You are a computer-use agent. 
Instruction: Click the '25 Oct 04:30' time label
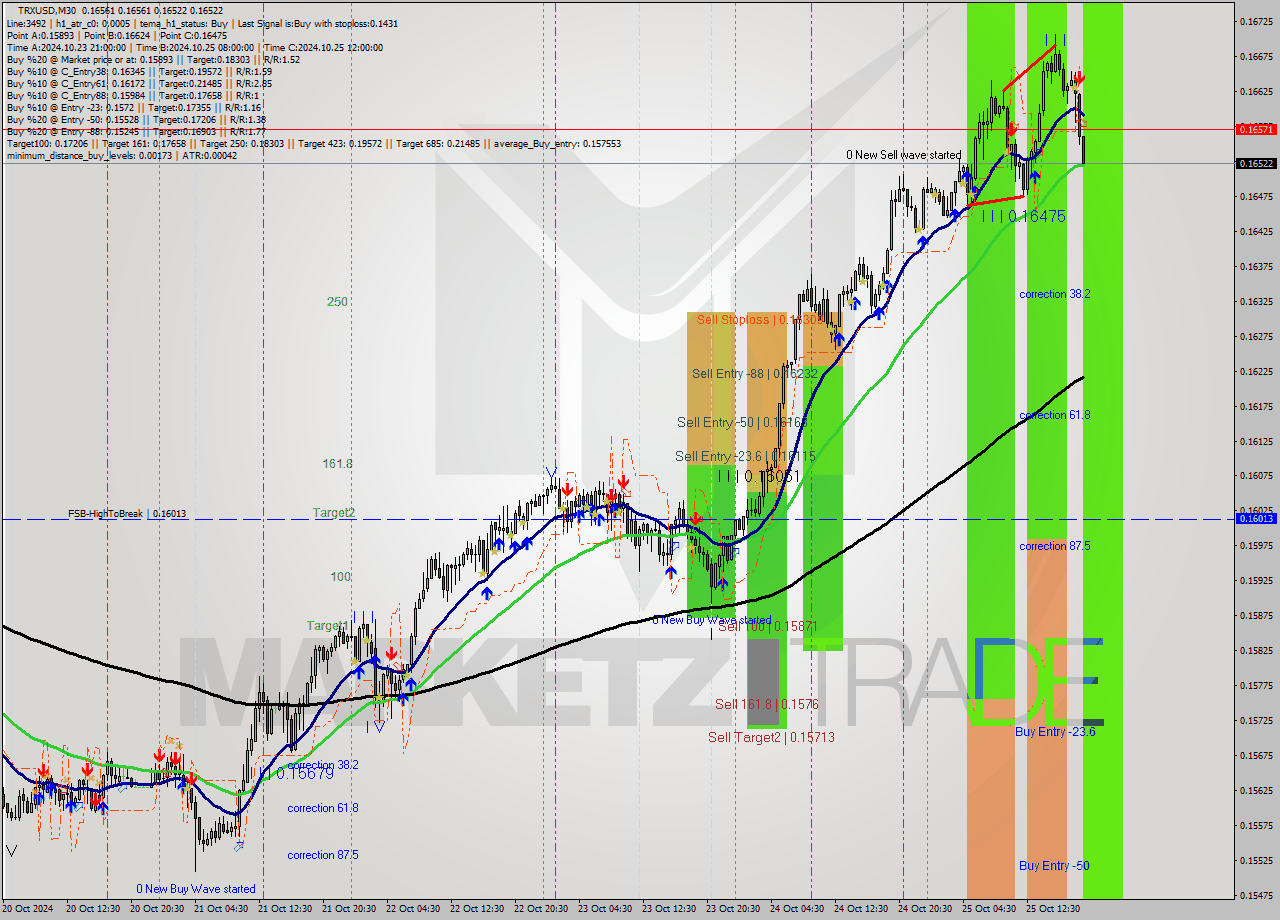click(x=989, y=909)
